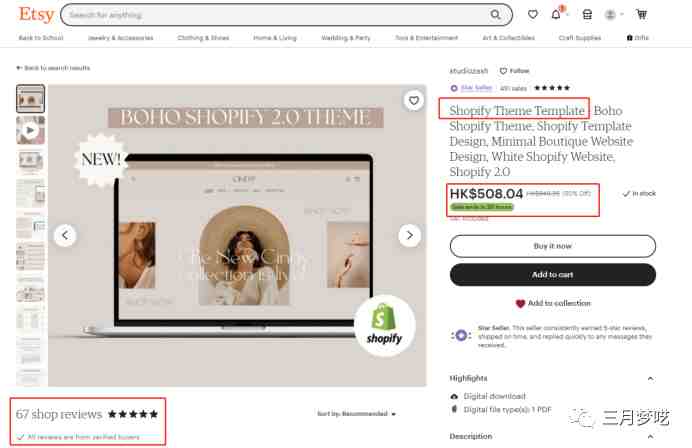Open Favorites heart in header
692x448 pixels.
click(x=533, y=15)
